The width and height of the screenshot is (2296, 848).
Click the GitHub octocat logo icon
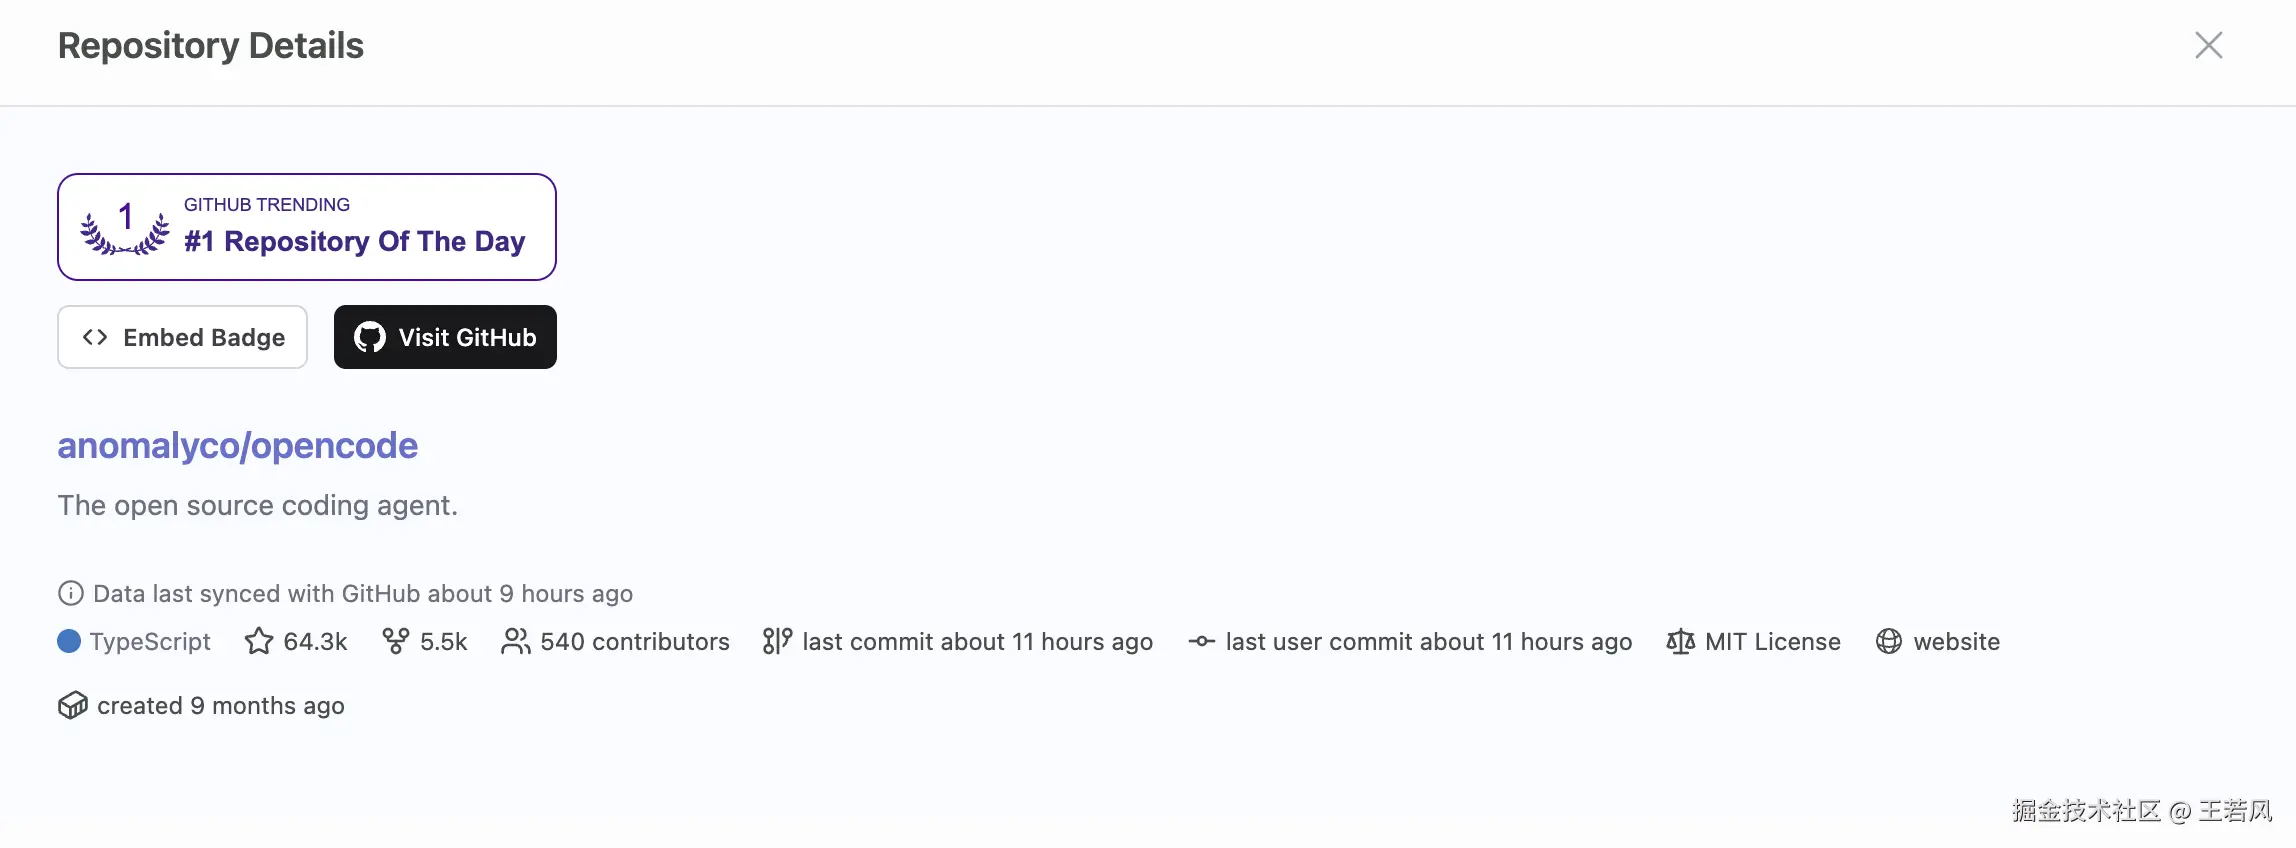click(370, 337)
